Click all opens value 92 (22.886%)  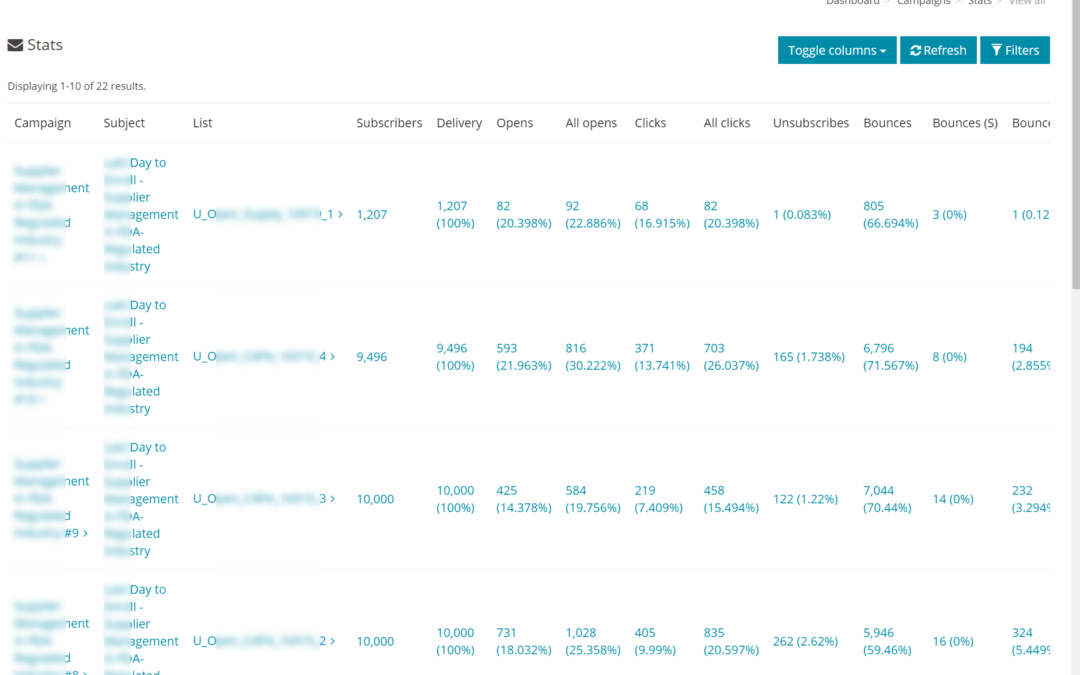(593, 214)
